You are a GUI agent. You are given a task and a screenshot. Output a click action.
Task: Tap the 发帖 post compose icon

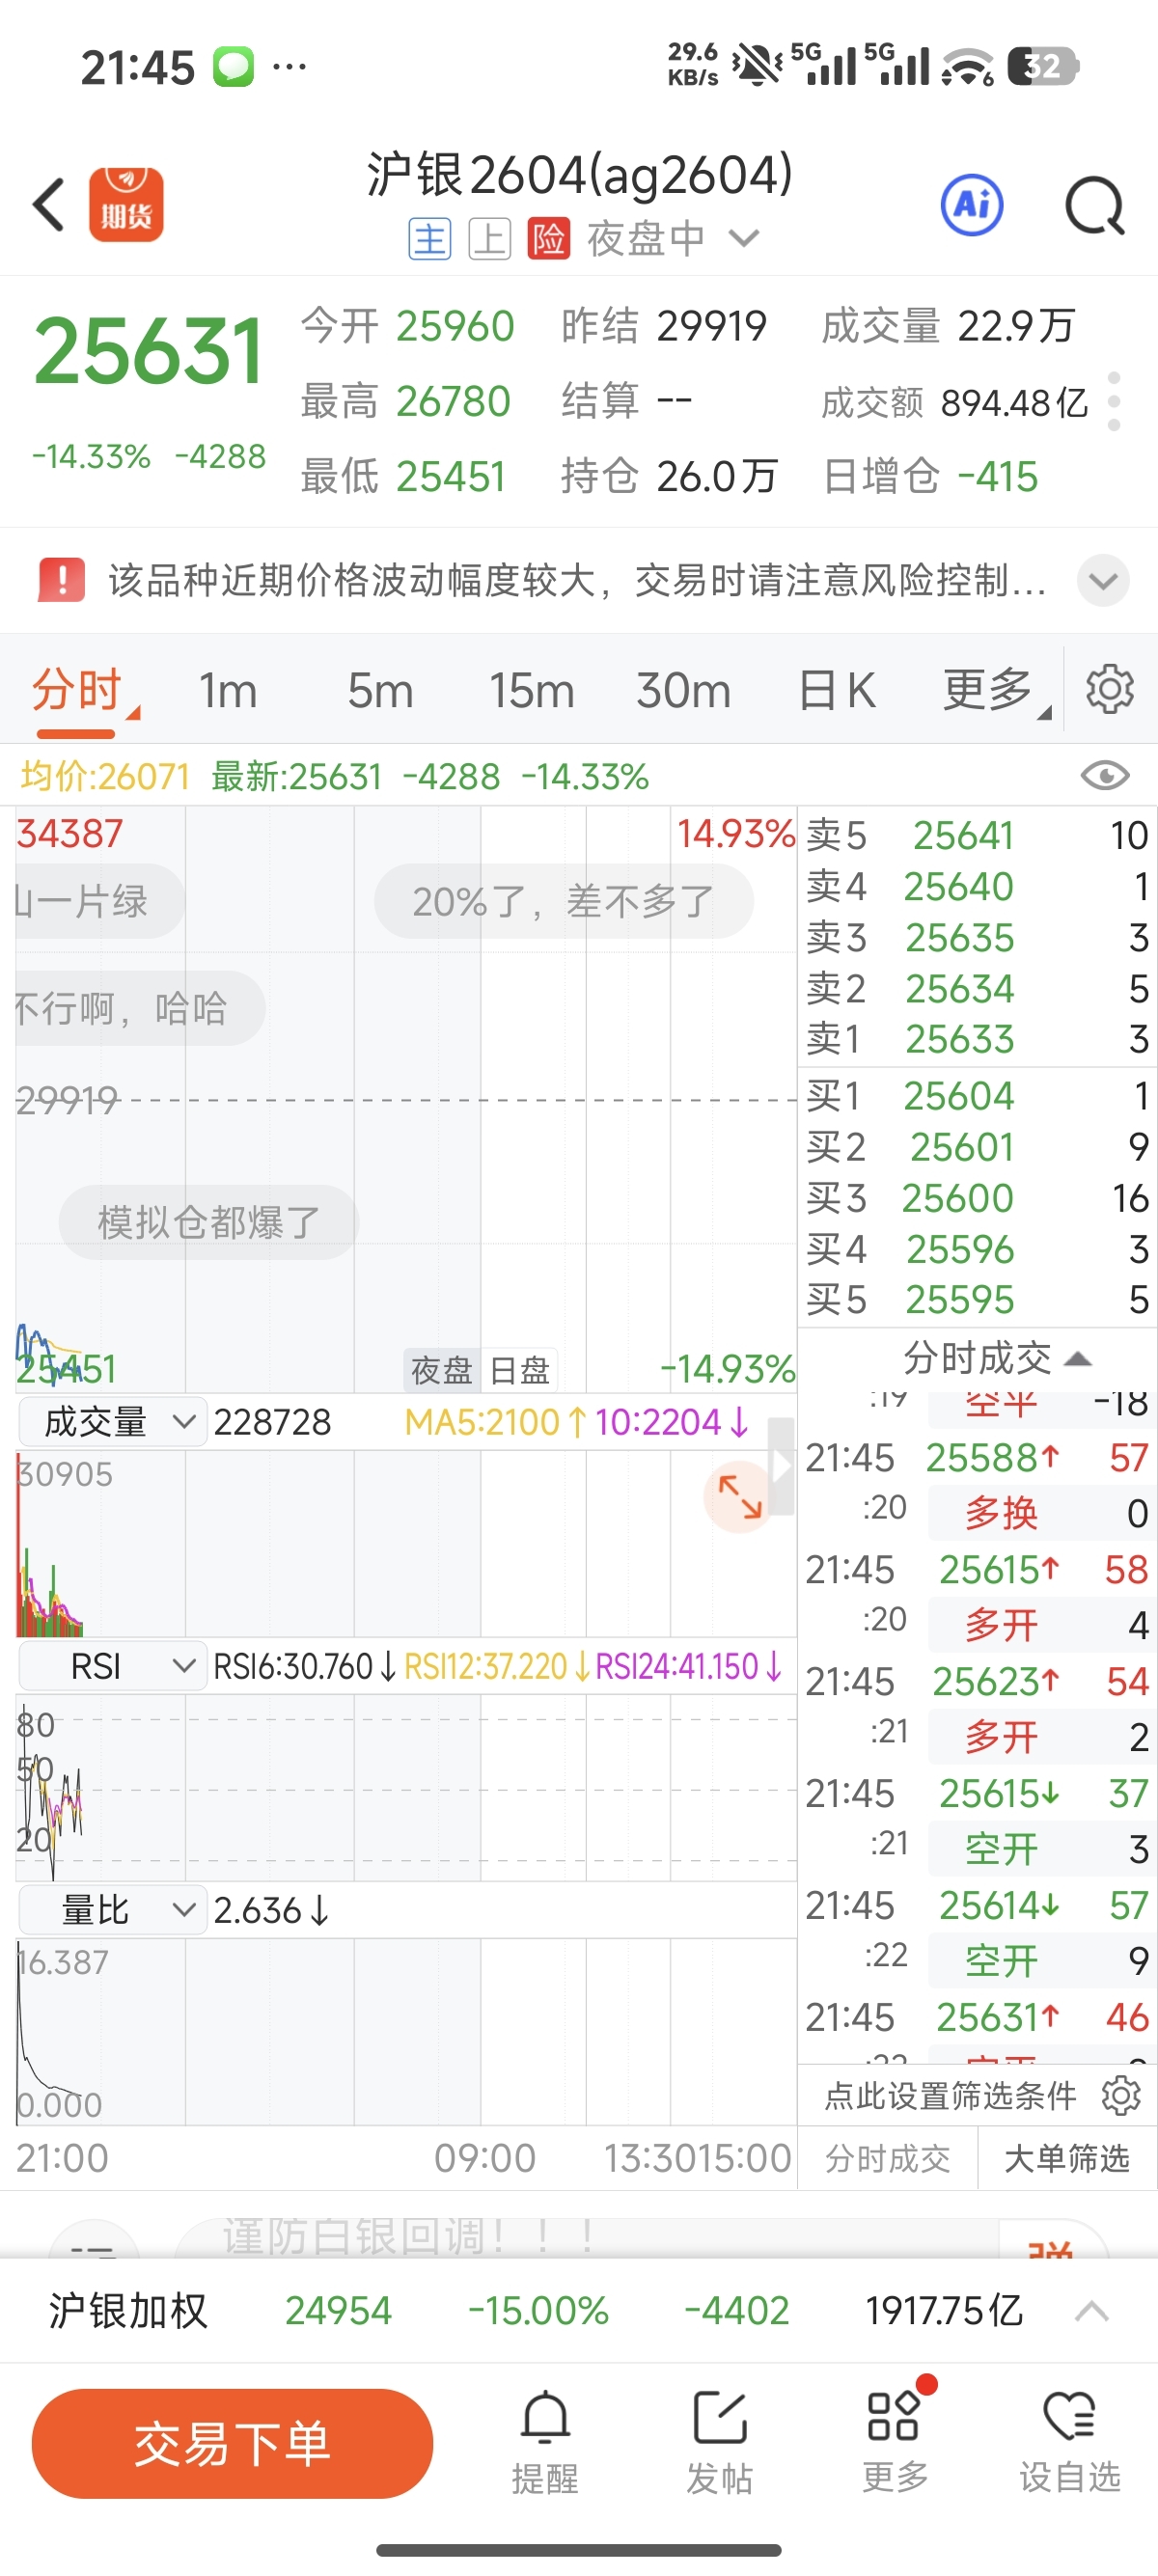719,2442
